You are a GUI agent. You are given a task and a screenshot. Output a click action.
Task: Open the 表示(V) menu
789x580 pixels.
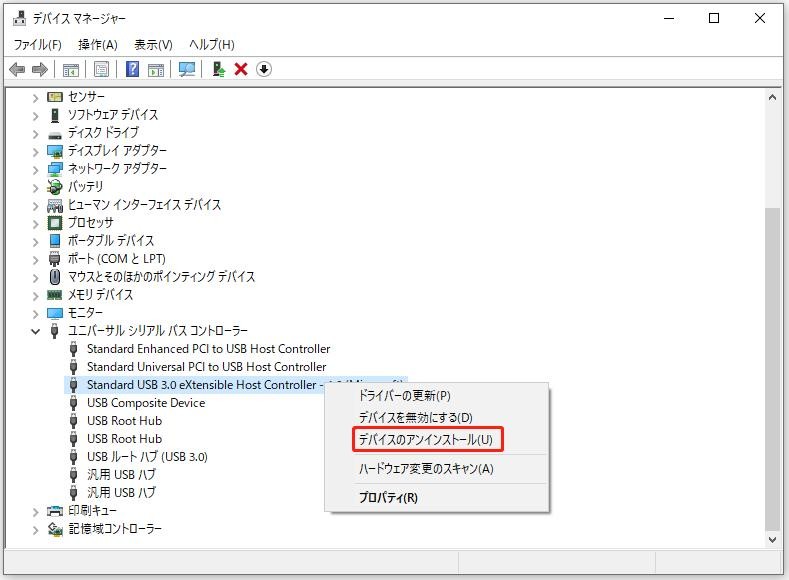[153, 44]
